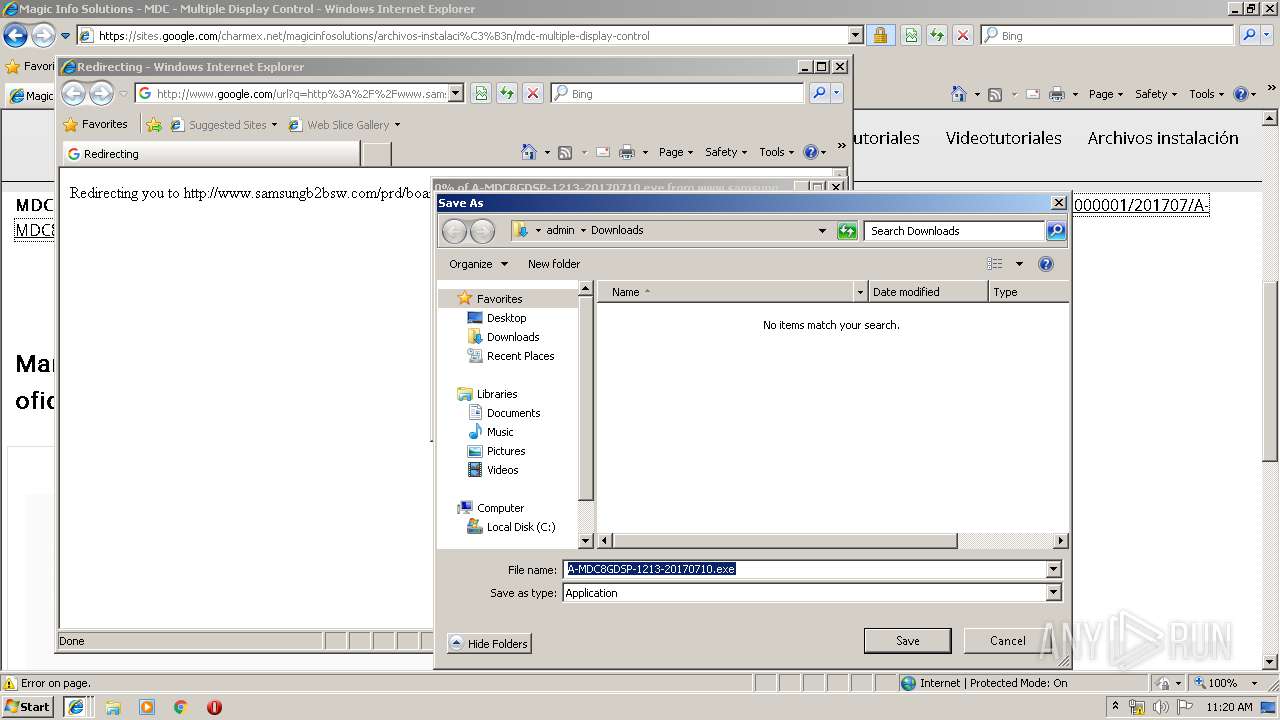
Task: Open Tools menu in Redirecting window
Action: tap(776, 152)
